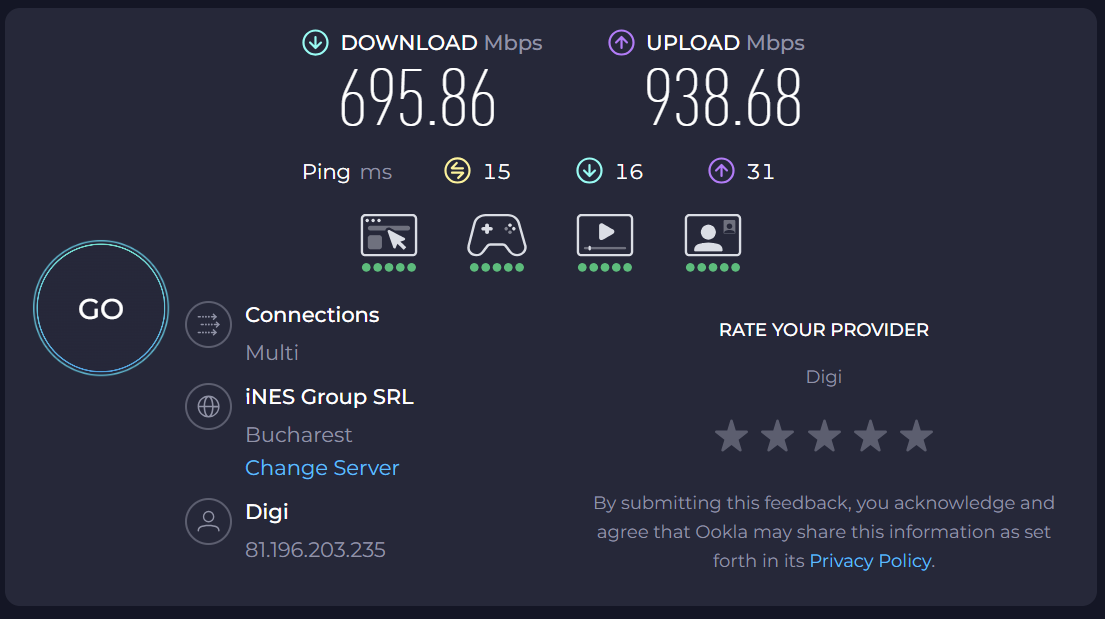1105x619 pixels.
Task: Click the Digi user profile icon
Action: click(x=208, y=521)
